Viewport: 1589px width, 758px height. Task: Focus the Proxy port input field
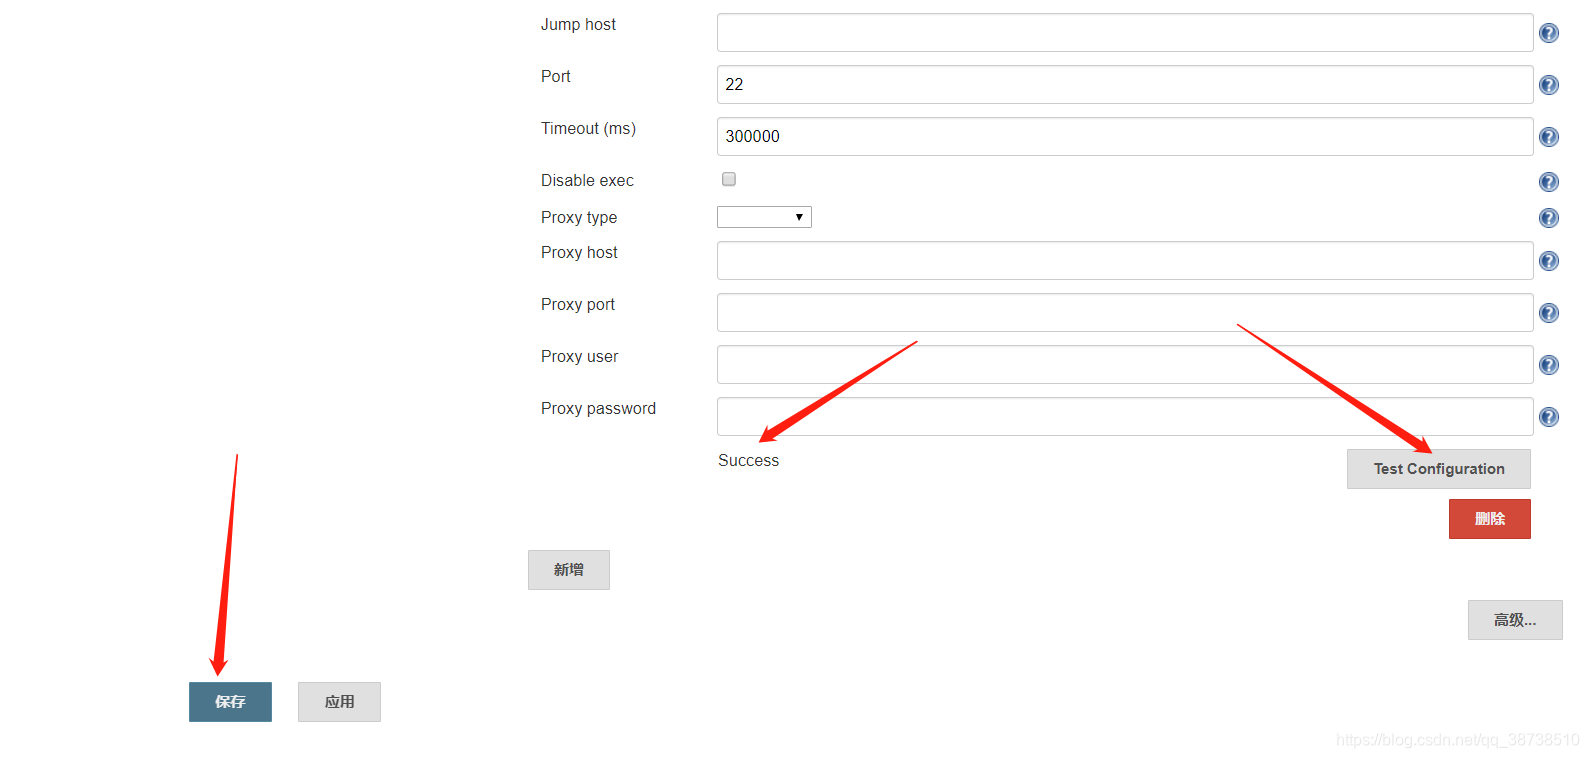[1125, 313]
